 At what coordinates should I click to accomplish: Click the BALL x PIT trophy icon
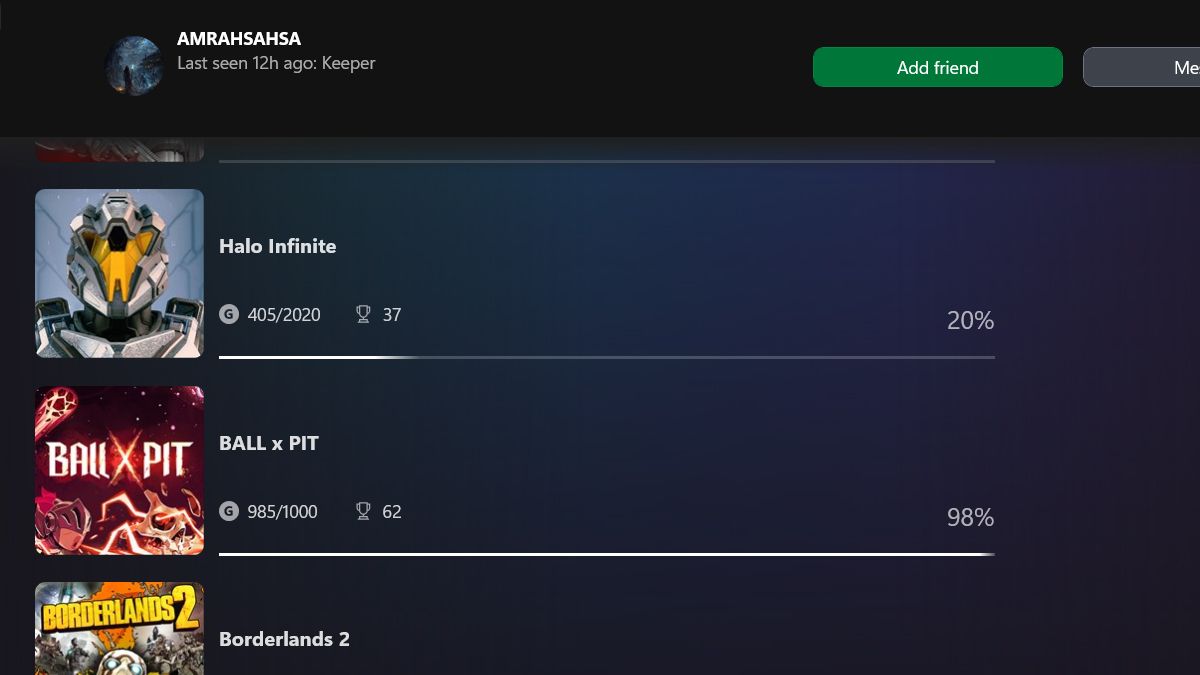363,512
